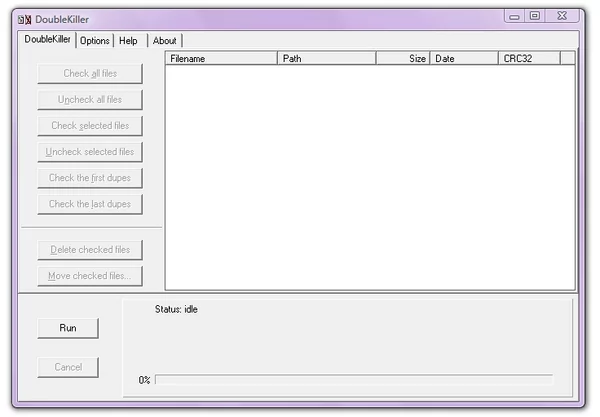
Task: Switch to the DoubleKiller tab
Action: [x=47, y=39]
